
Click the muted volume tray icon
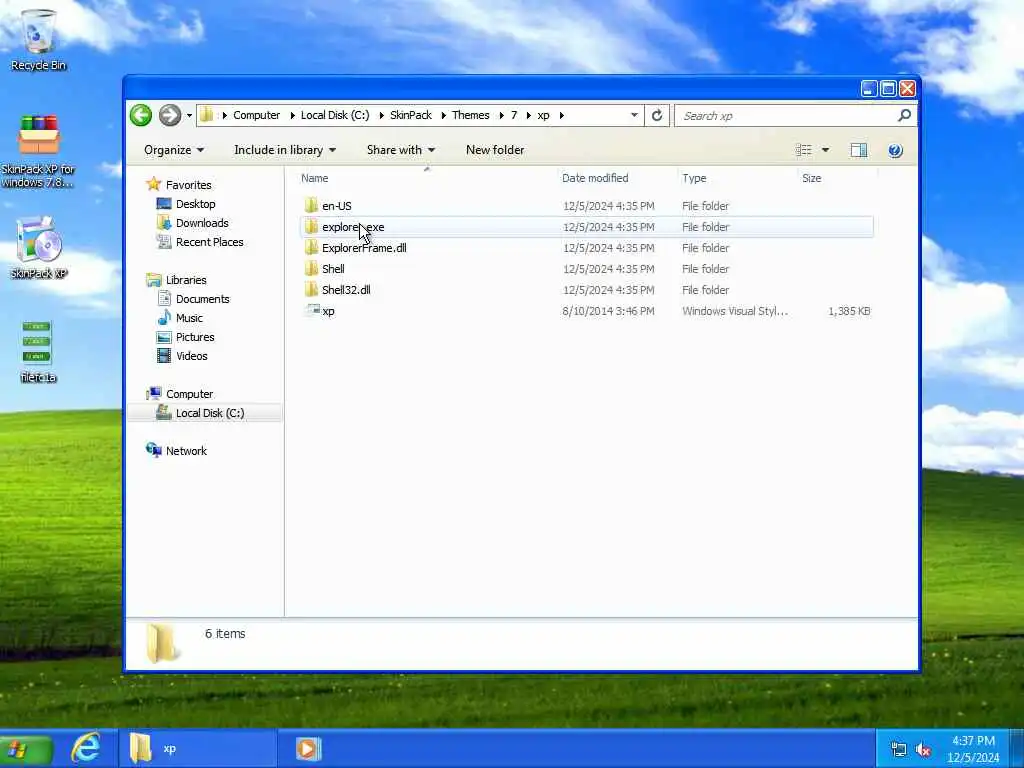[x=923, y=750]
